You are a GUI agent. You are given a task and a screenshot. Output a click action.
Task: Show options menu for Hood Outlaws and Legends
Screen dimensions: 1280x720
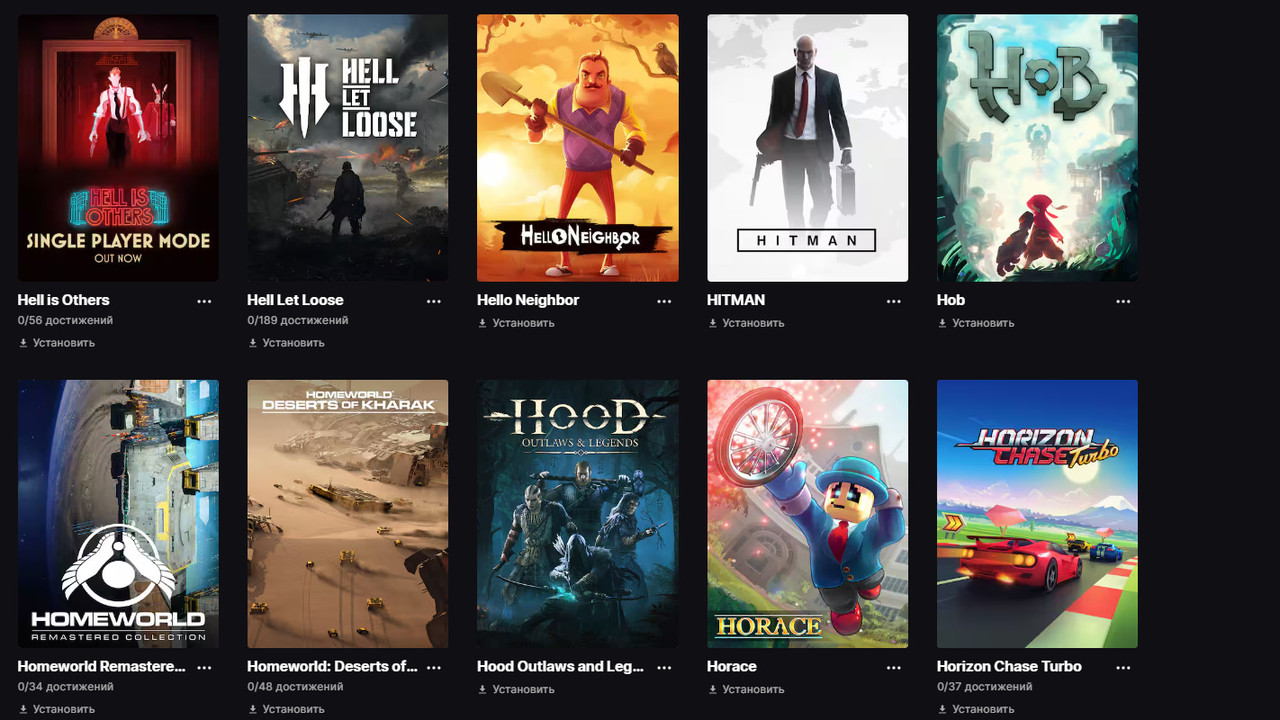[x=664, y=667]
